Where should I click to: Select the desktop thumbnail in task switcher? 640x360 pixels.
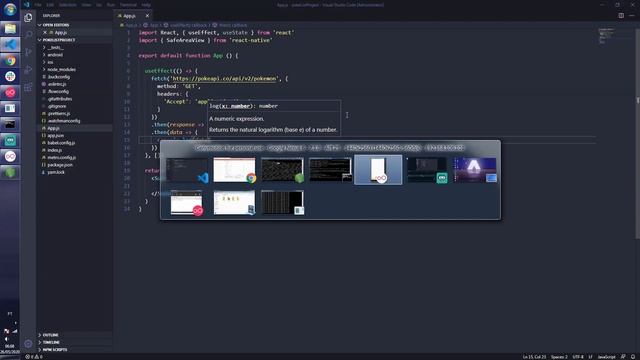[475, 170]
